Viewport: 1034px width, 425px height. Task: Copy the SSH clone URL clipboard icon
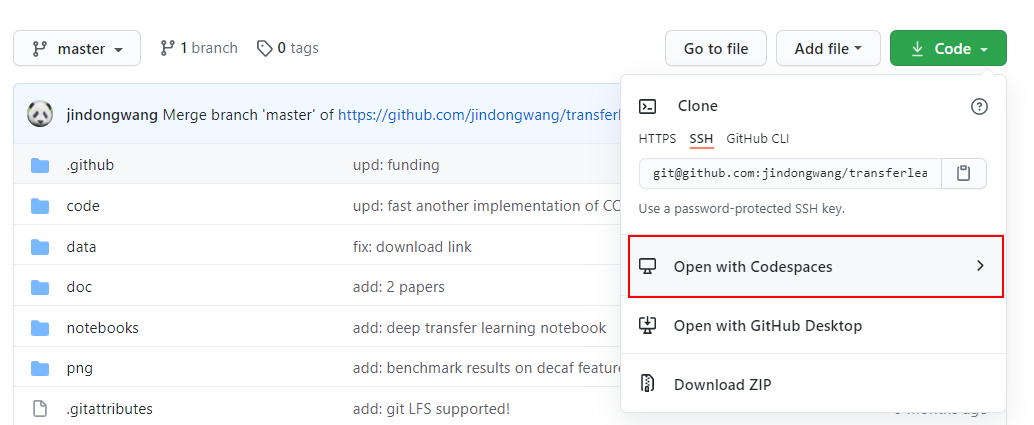coord(963,174)
